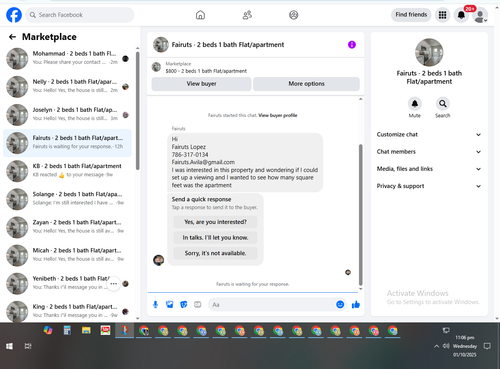Open the Windows notification center icon

(x=487, y=346)
